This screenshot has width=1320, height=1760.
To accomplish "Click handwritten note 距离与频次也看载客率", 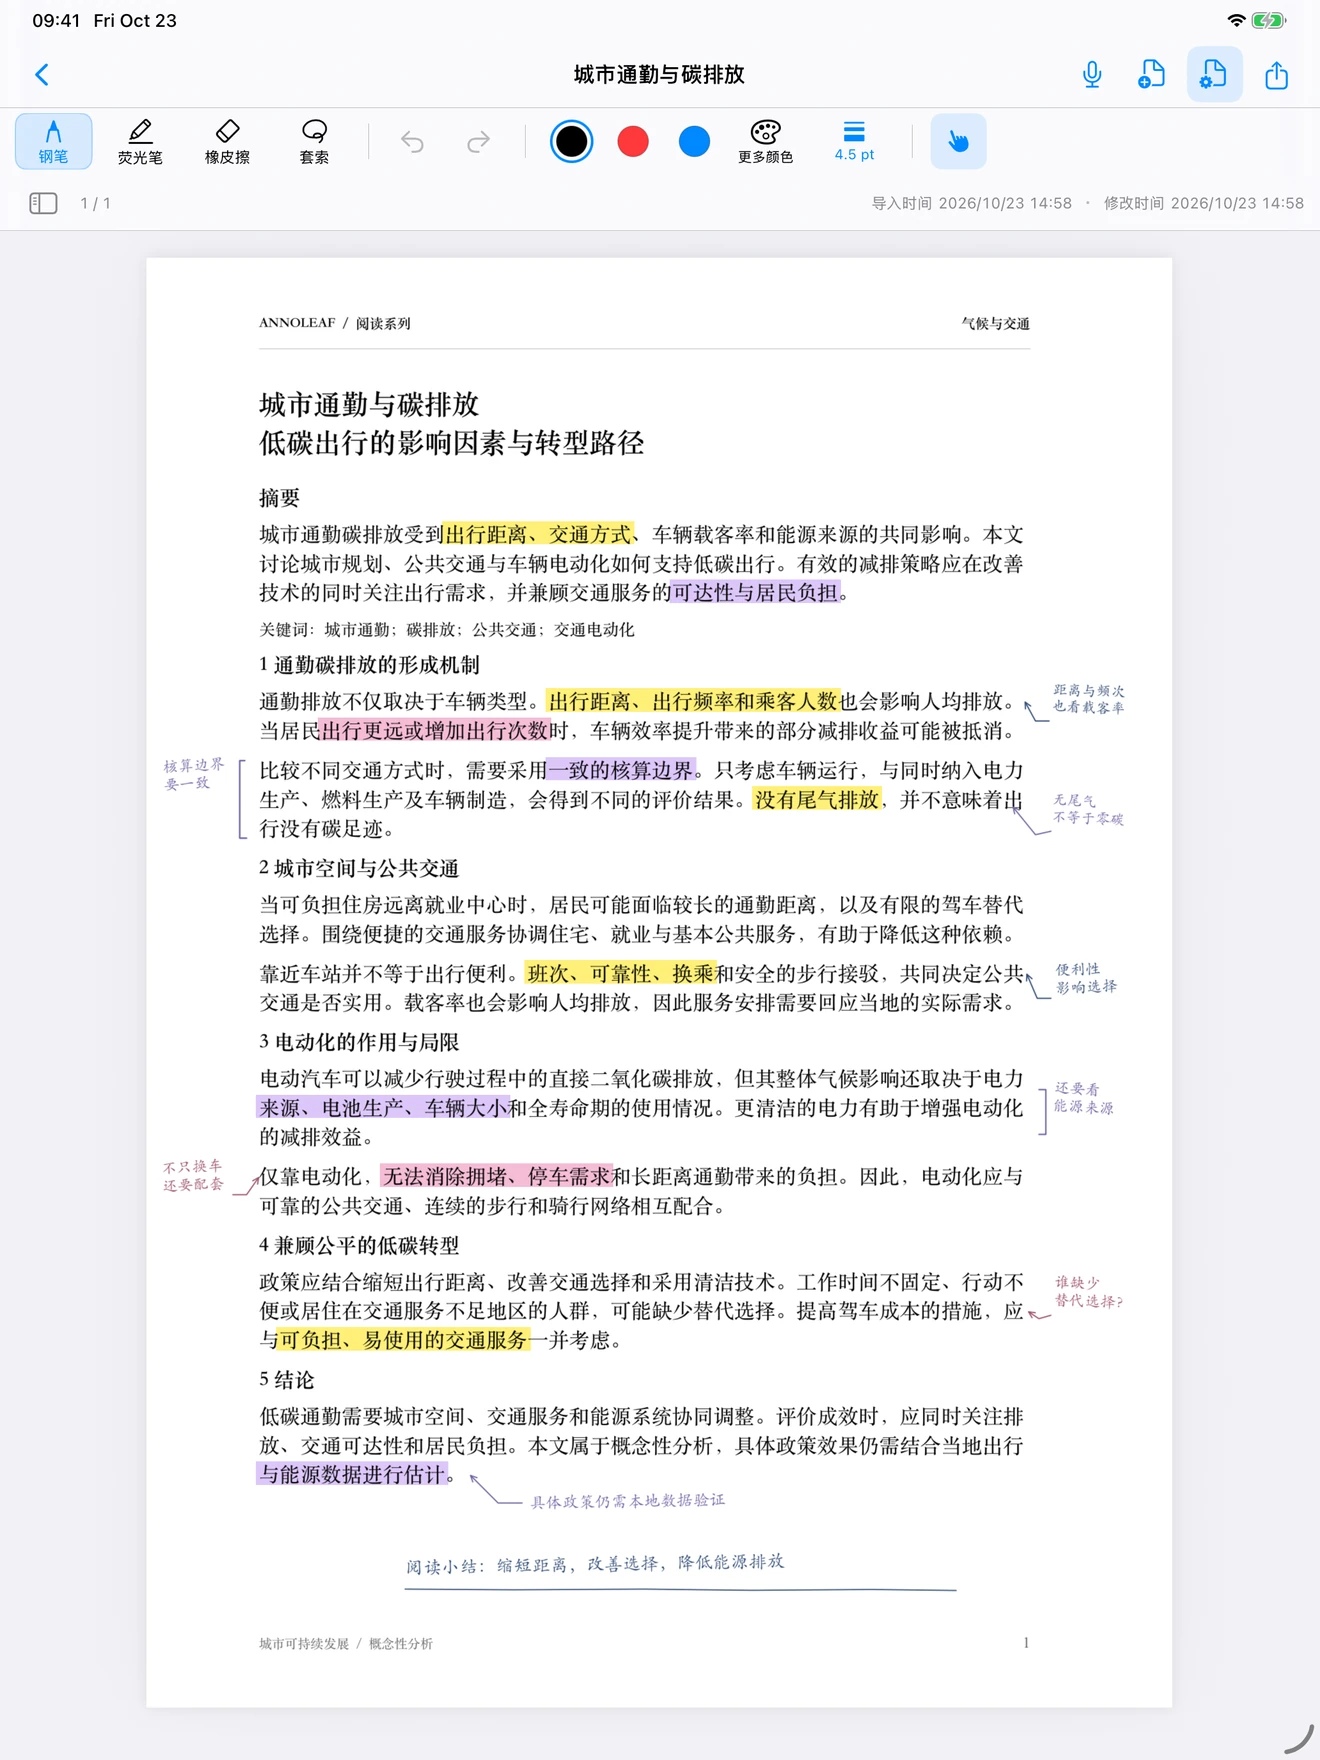I will point(1088,699).
